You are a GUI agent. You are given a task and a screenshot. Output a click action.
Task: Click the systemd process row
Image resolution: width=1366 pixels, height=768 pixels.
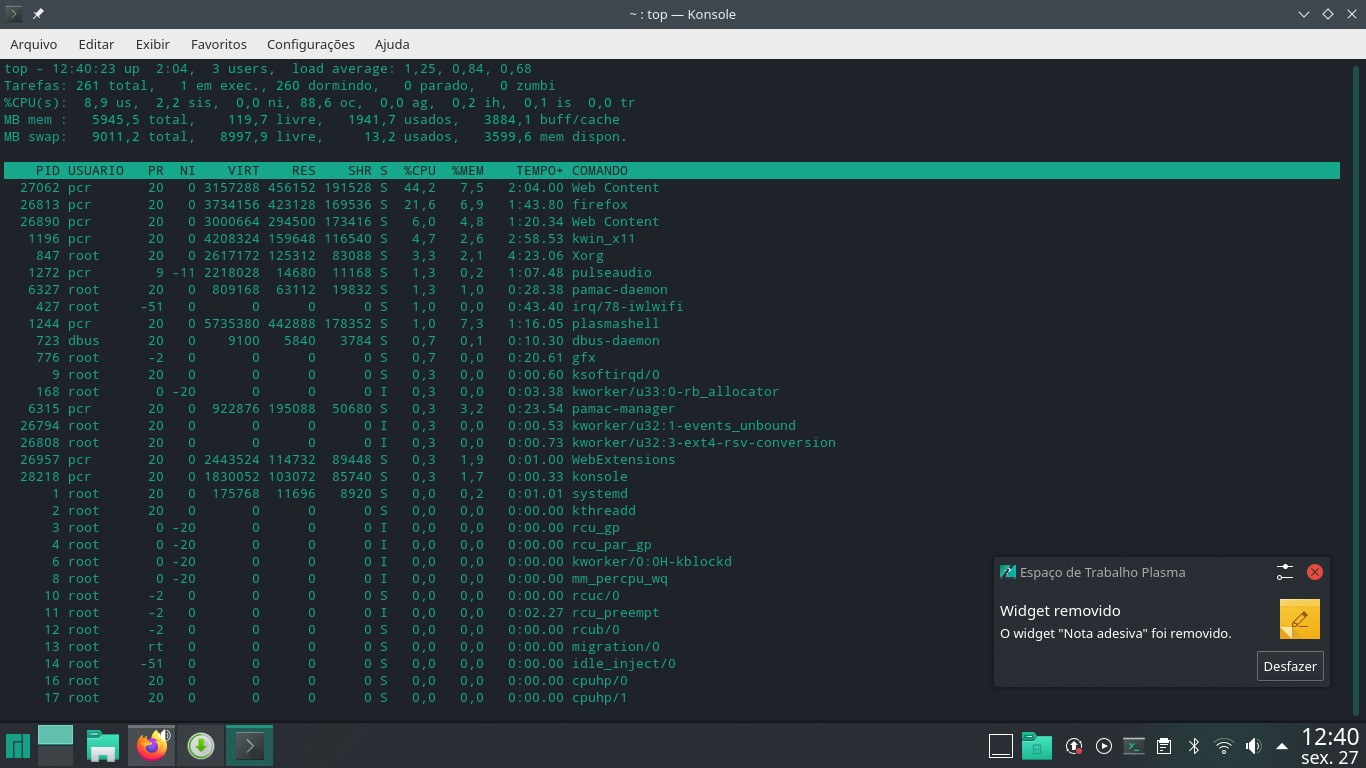click(672, 494)
